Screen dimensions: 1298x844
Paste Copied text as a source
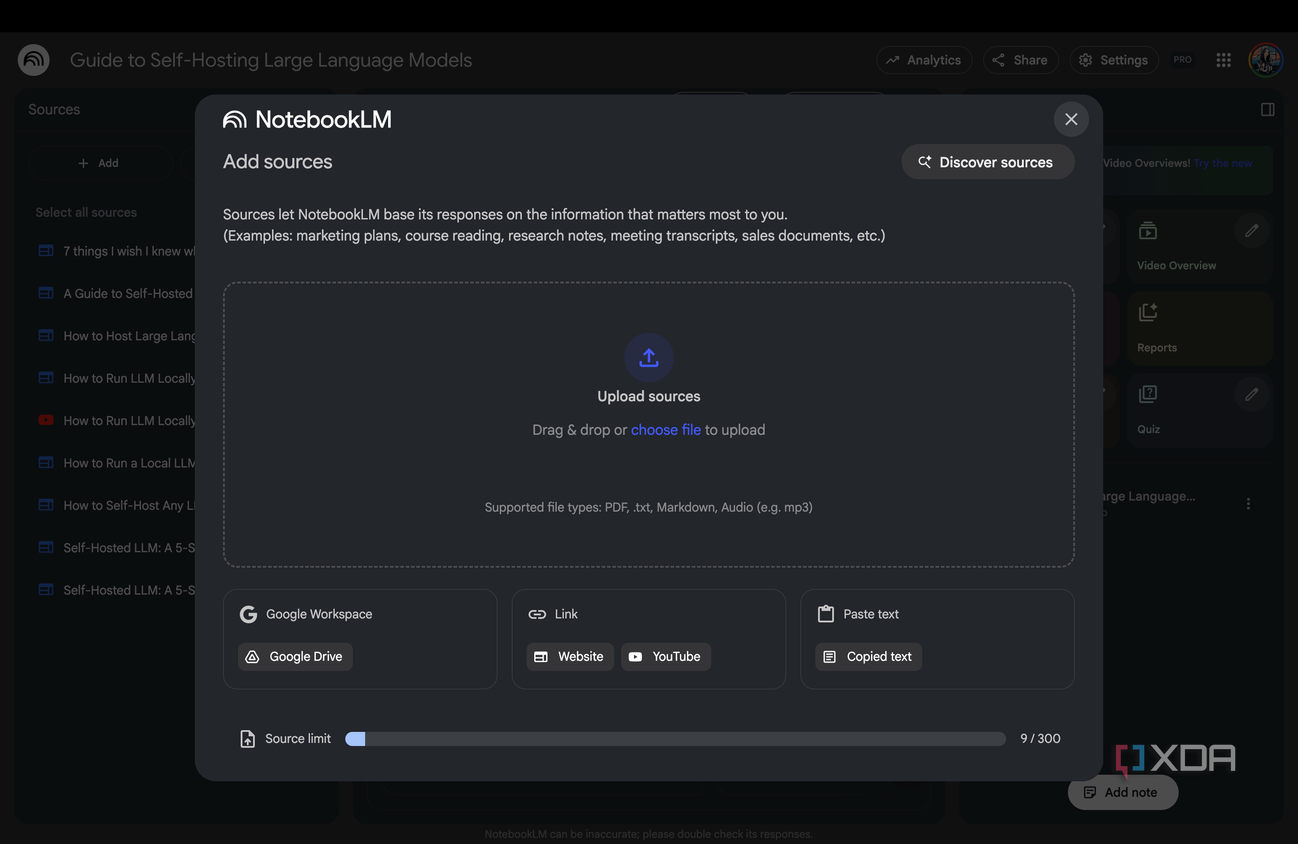coord(869,656)
